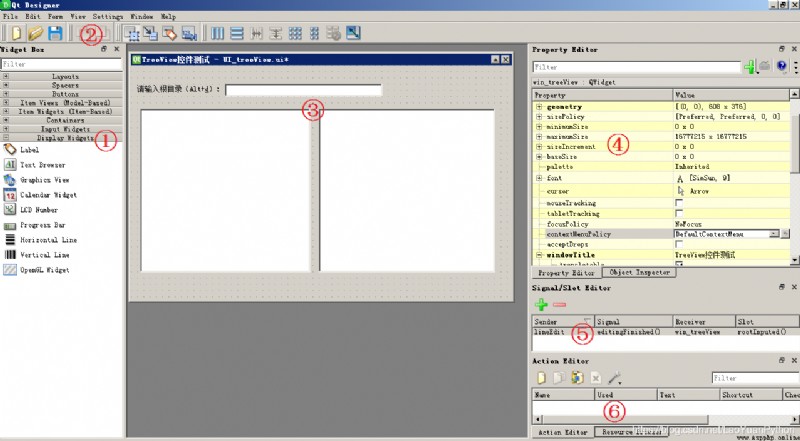Viewport: 800px width, 441px height.
Task: Expand the Buttons category
Action: coord(6,93)
